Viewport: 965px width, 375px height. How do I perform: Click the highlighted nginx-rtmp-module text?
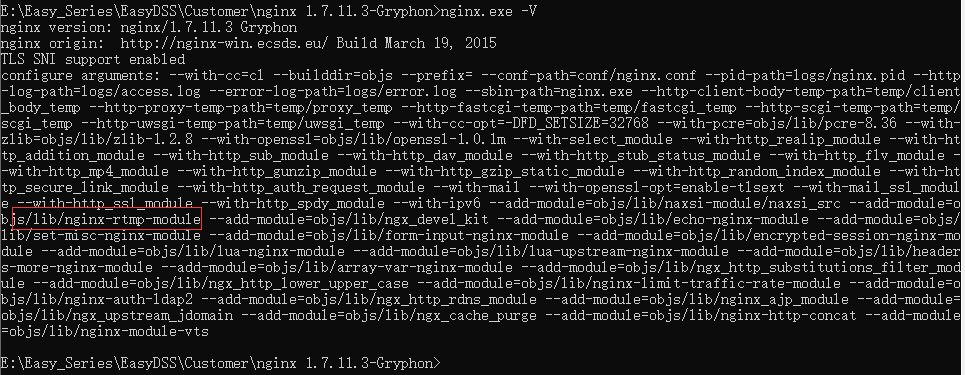[107, 219]
